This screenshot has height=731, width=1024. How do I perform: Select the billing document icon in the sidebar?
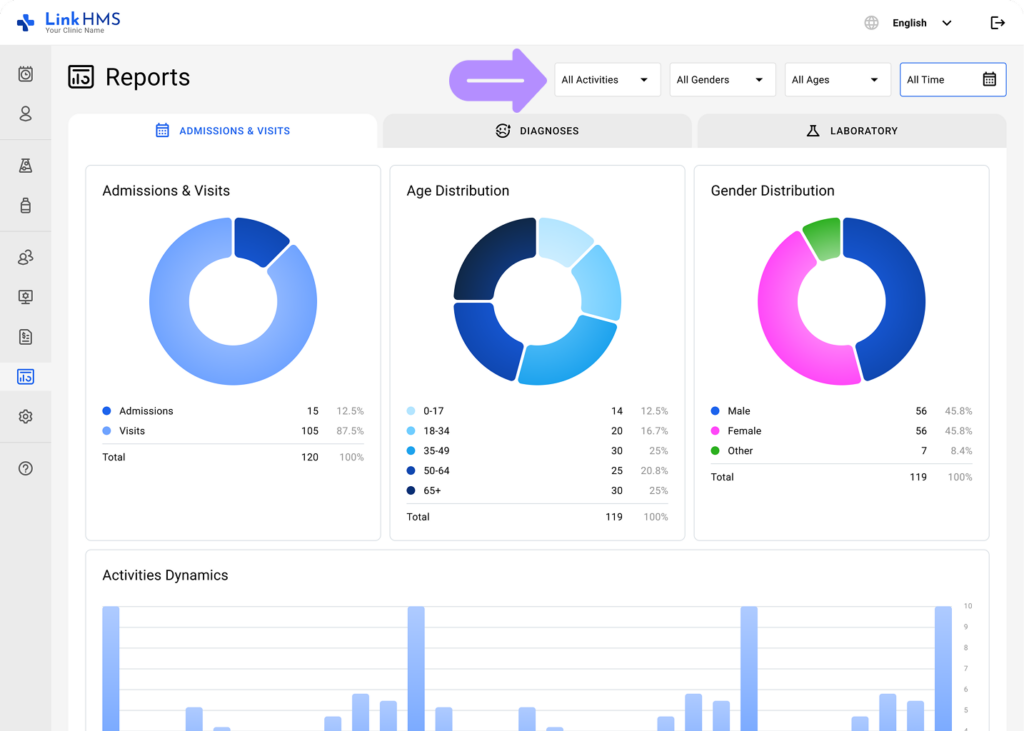(x=25, y=337)
